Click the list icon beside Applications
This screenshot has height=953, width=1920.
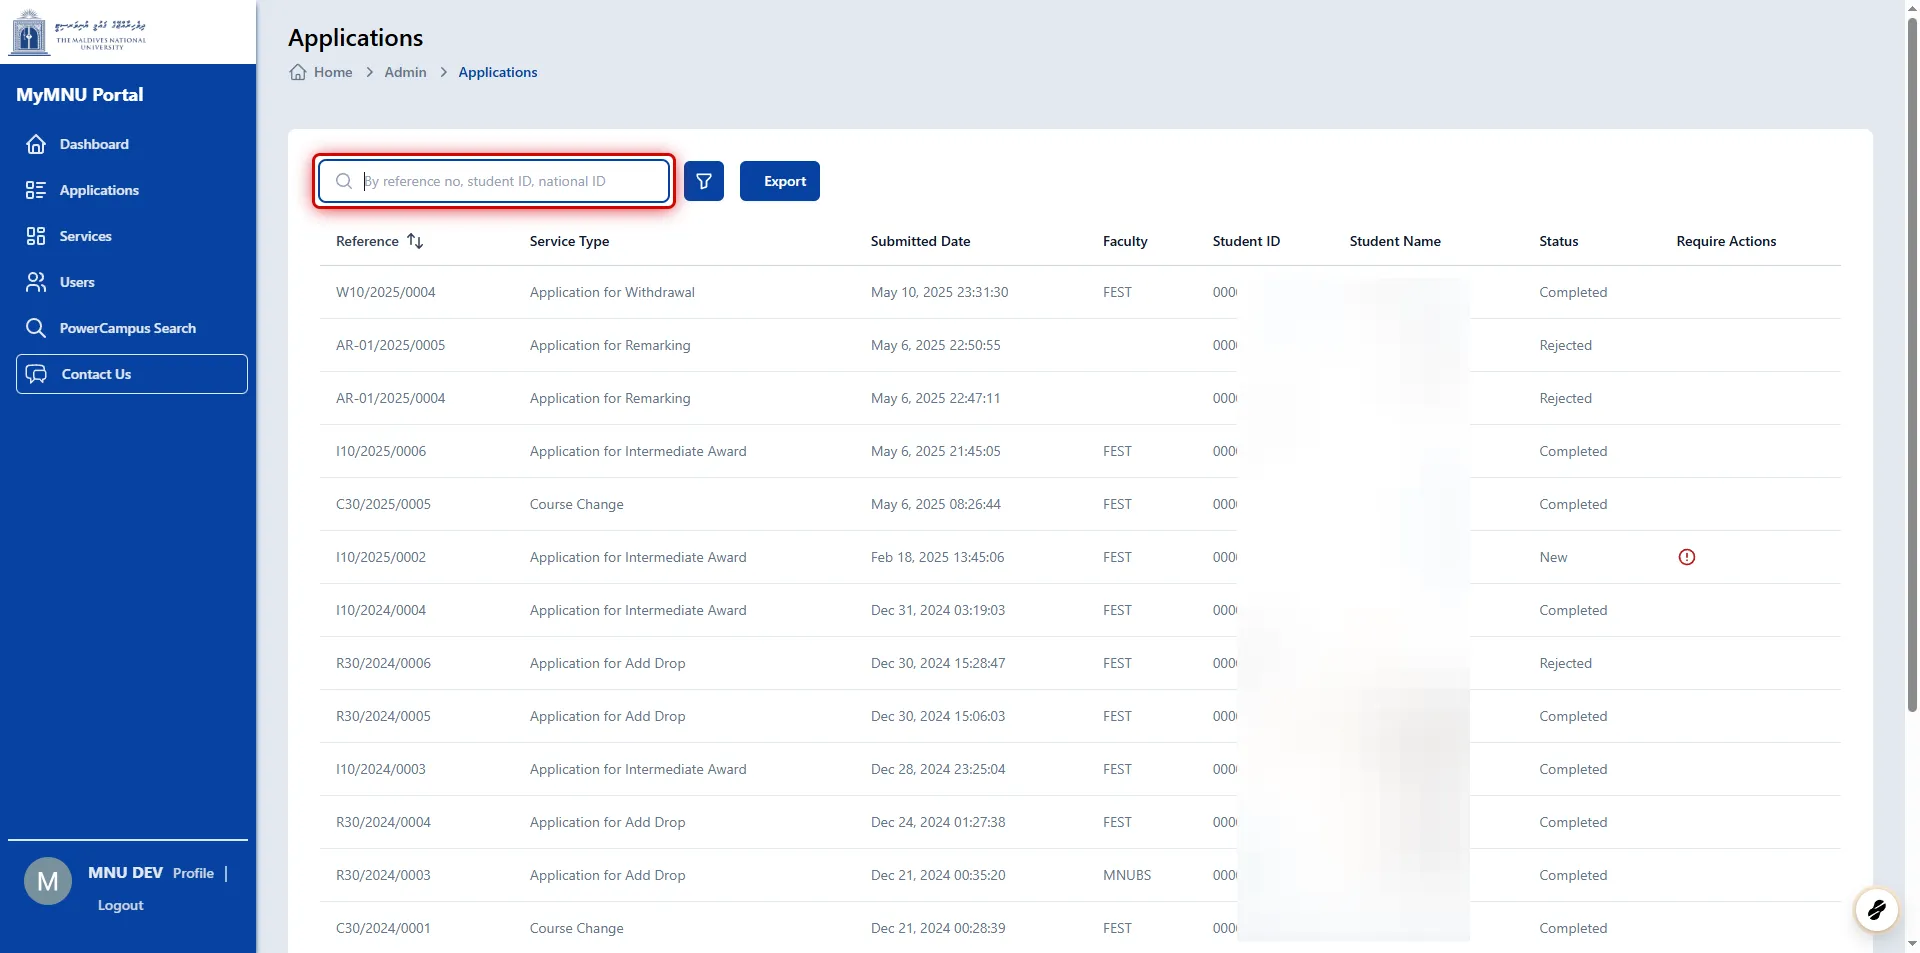(36, 190)
